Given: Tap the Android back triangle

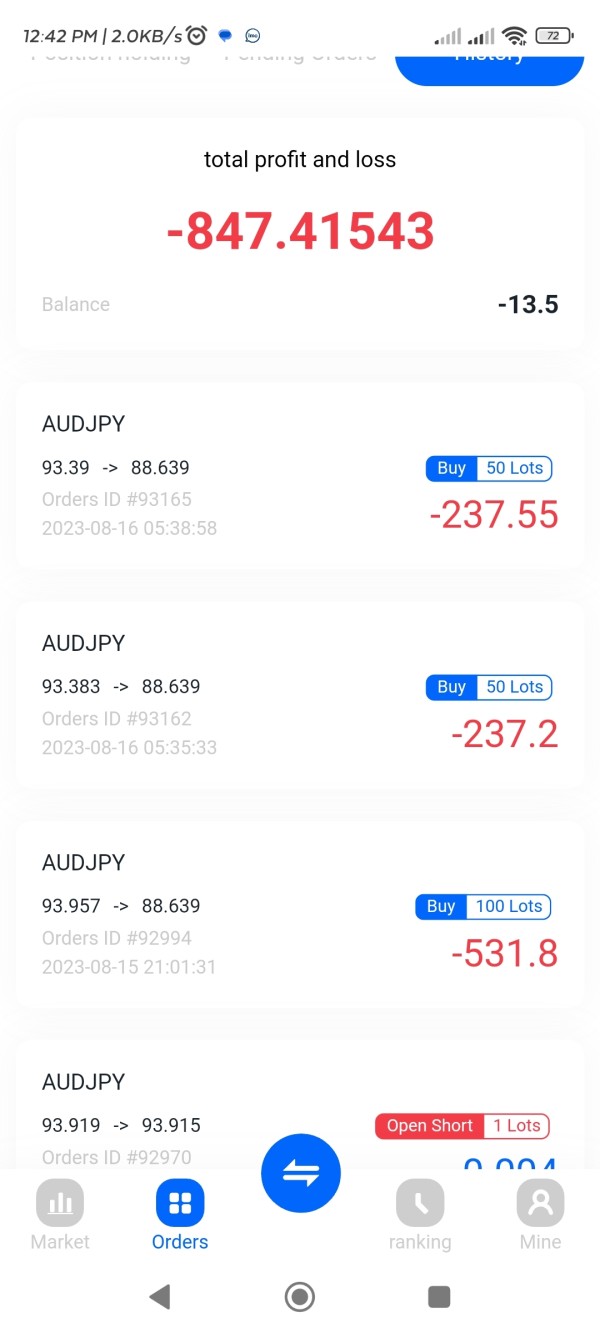Looking at the screenshot, I should pos(159,1297).
